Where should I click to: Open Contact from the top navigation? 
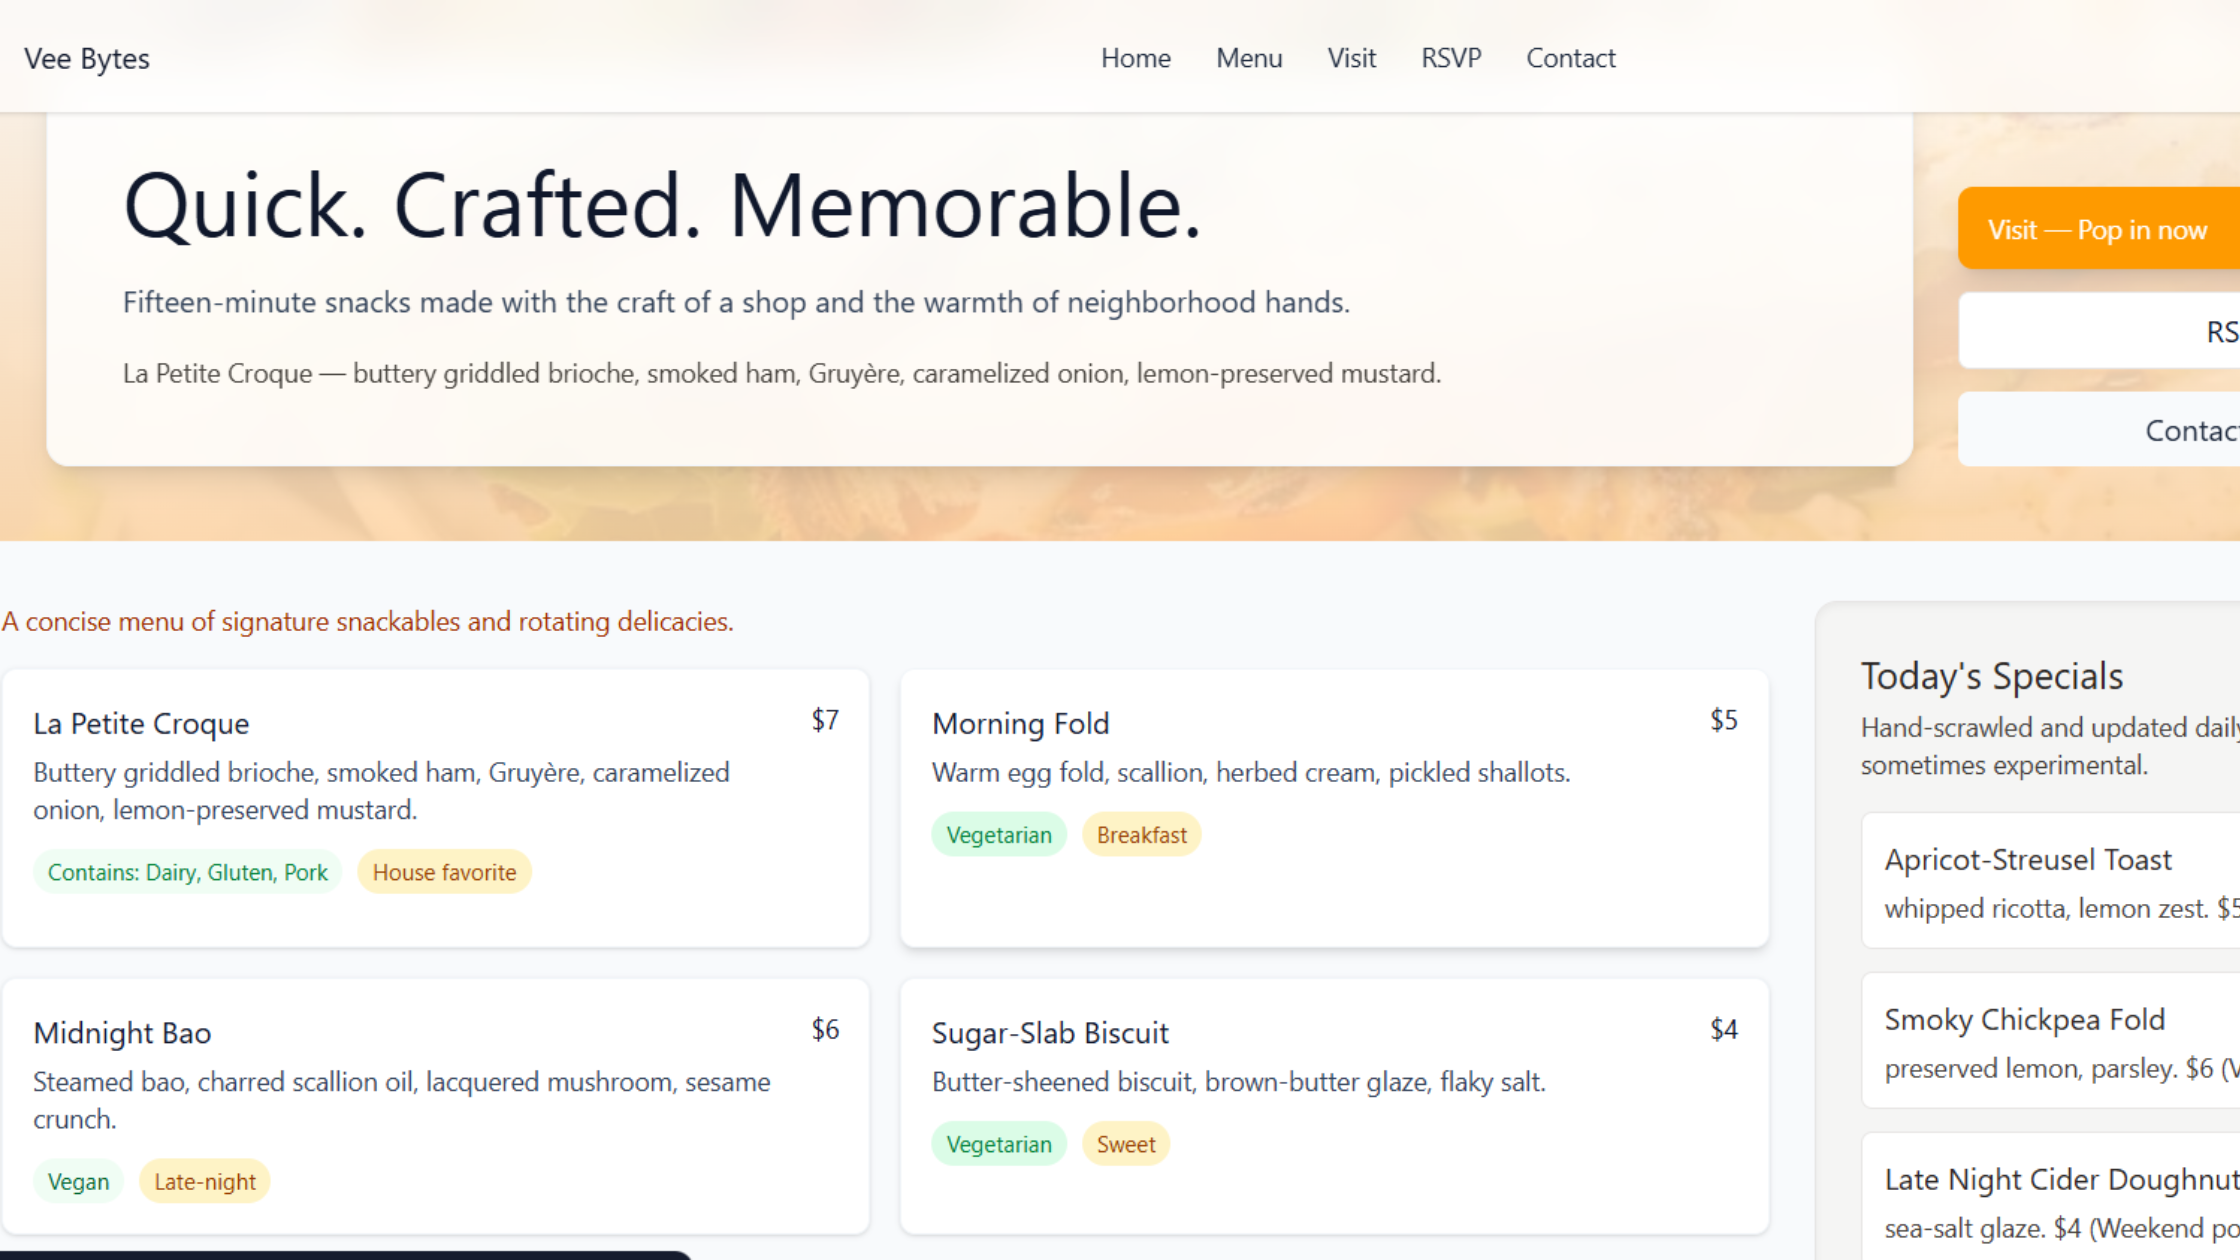coord(1570,58)
